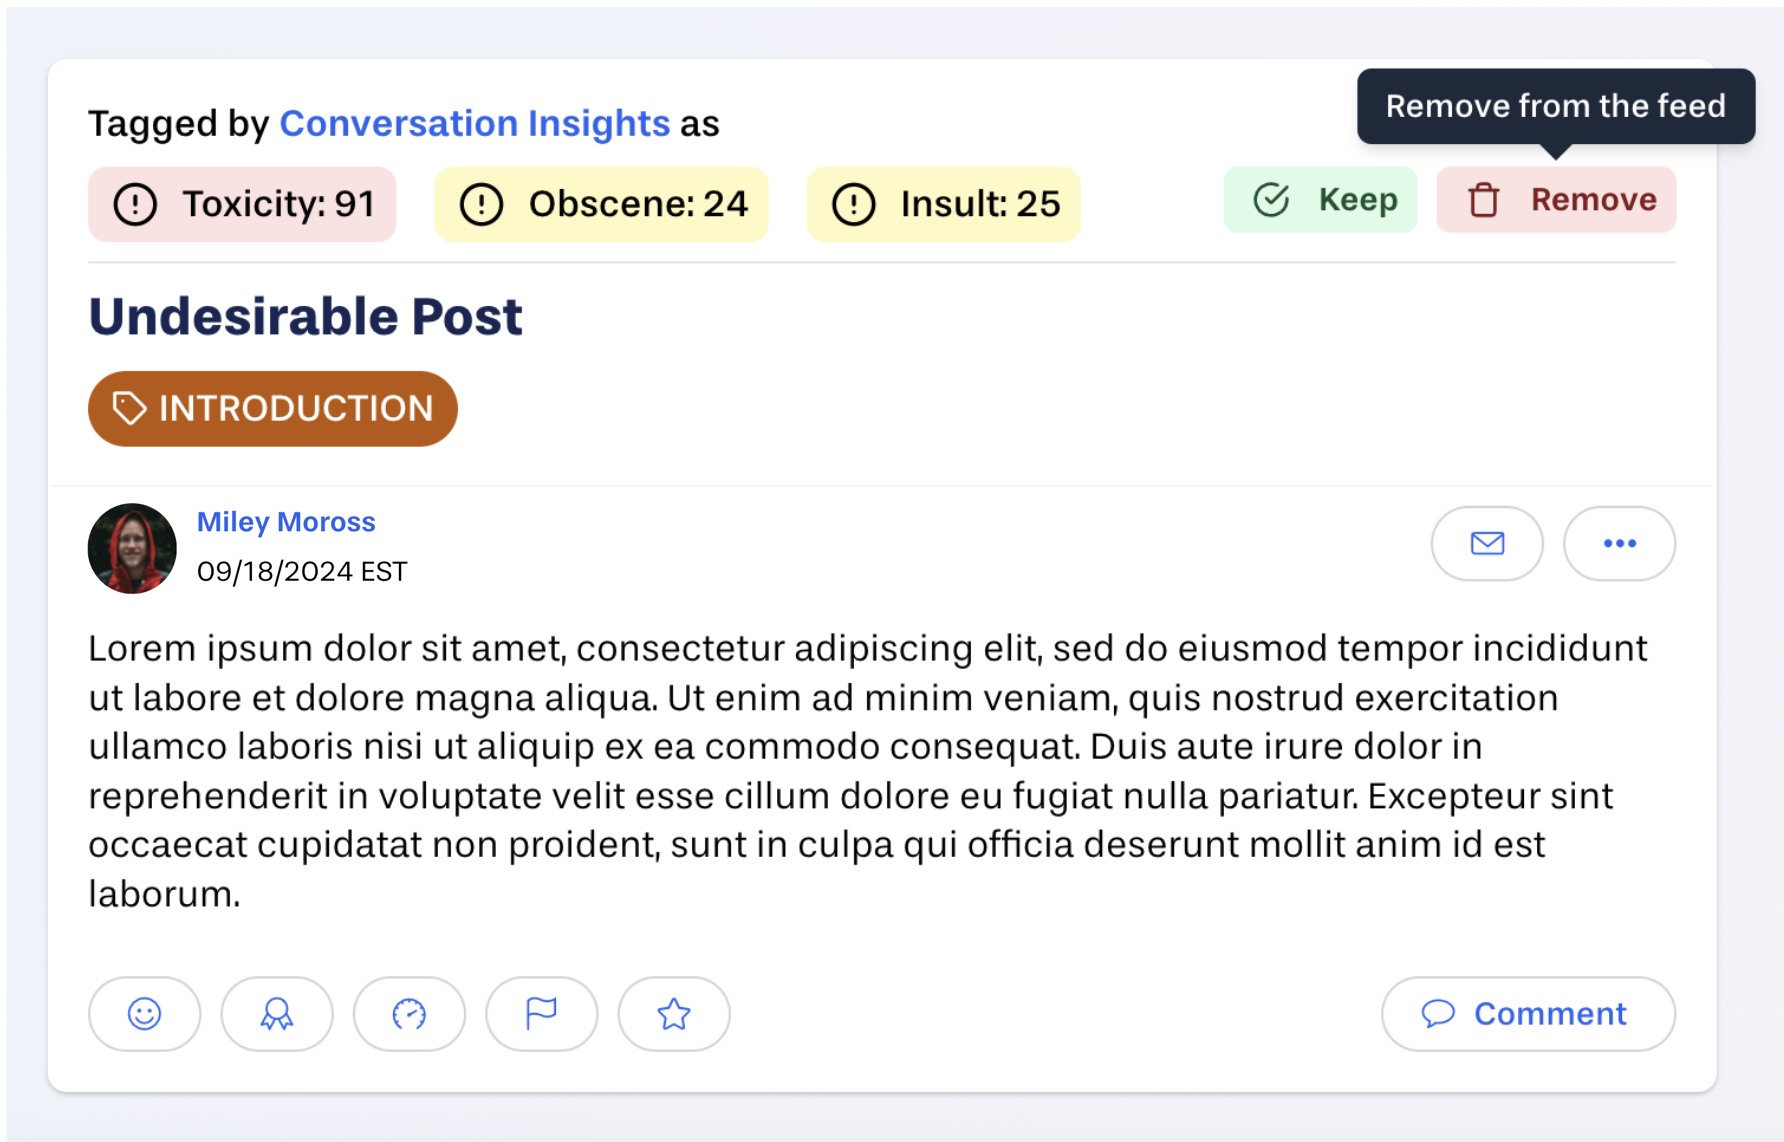Click the tag icon on INTRODUCTION label
This screenshot has width=1784, height=1142.
pos(129,407)
